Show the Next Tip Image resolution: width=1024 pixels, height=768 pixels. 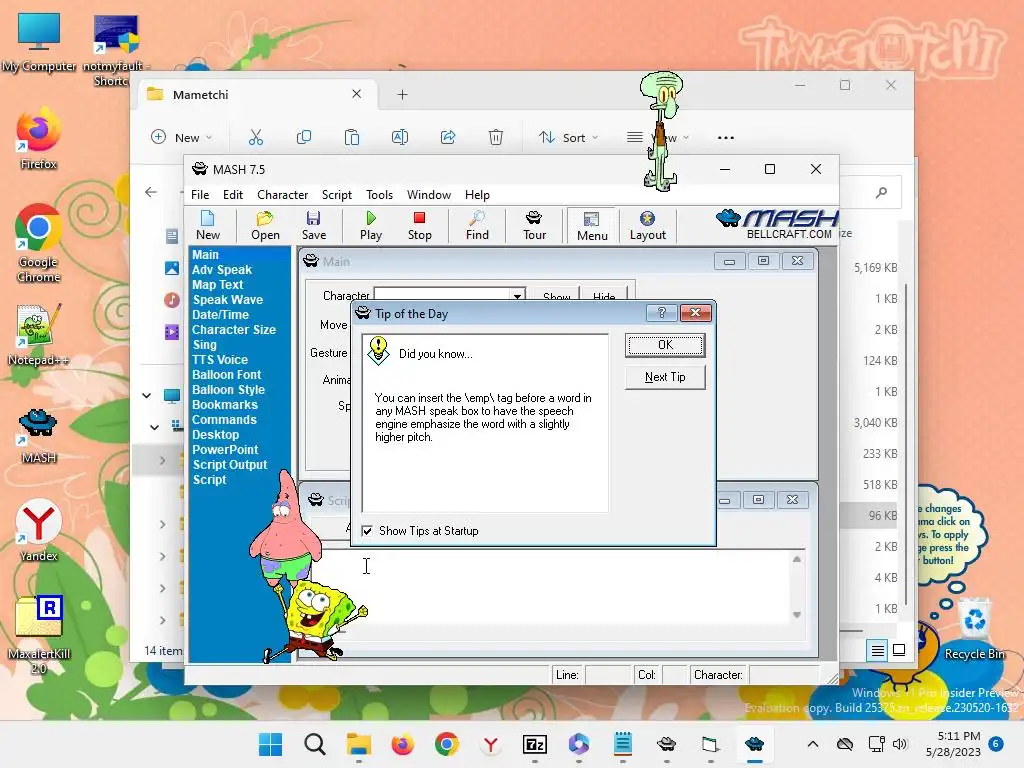(x=665, y=377)
